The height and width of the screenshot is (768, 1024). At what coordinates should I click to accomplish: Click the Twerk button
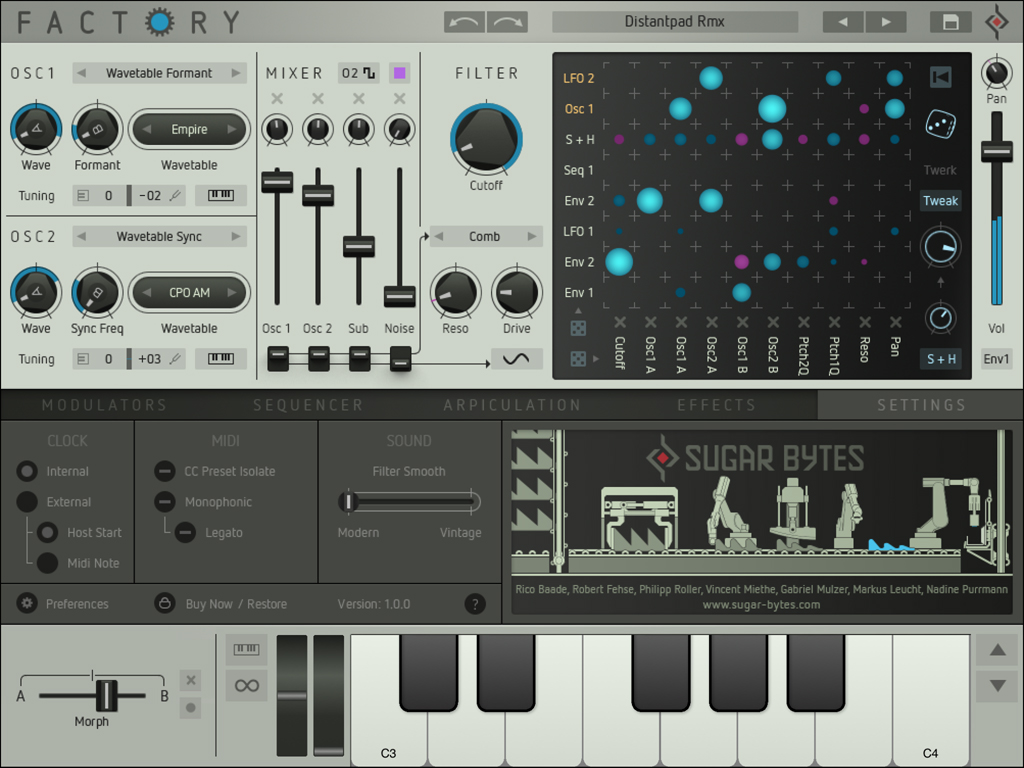pyautogui.click(x=940, y=170)
